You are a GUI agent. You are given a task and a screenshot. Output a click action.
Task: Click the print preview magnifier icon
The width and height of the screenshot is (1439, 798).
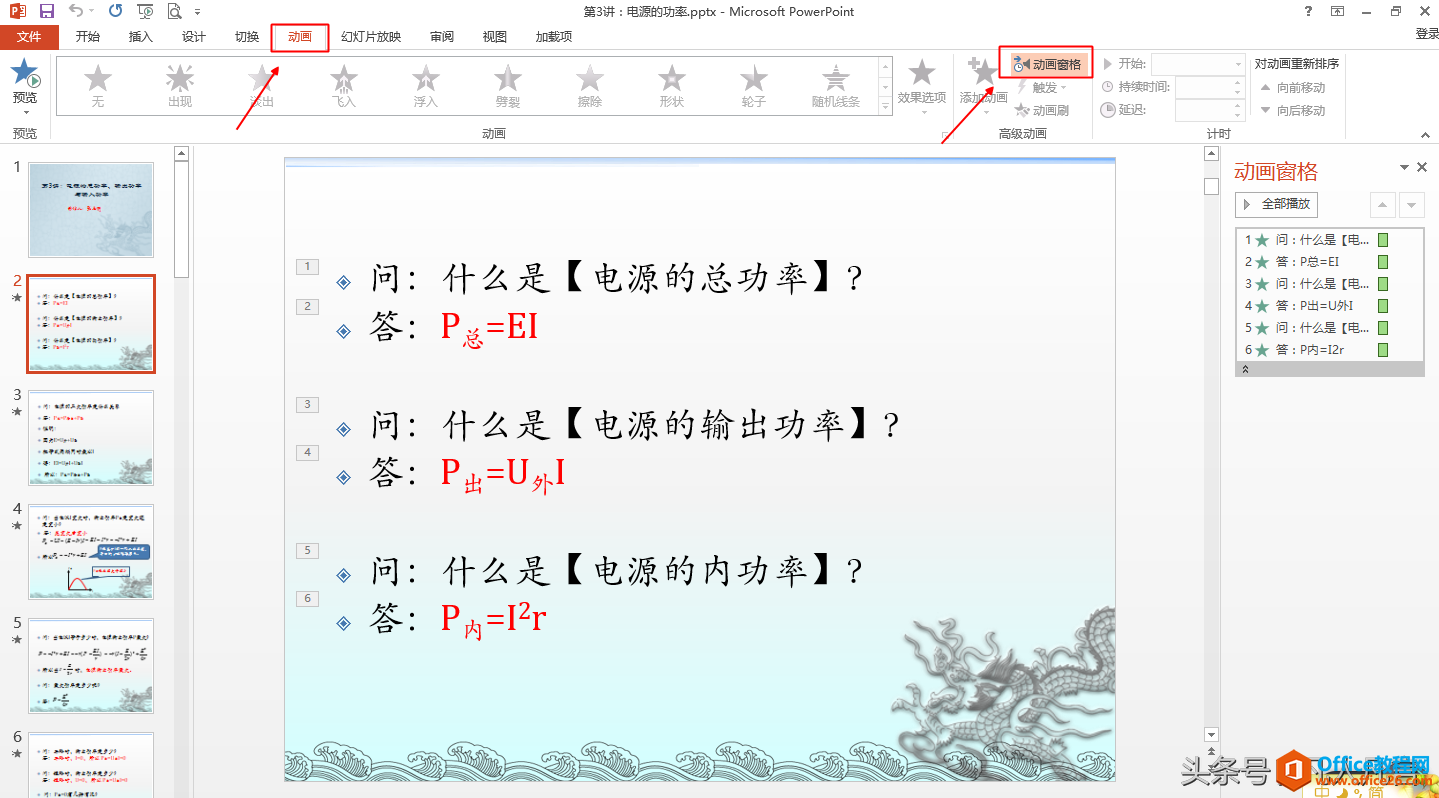click(x=175, y=11)
